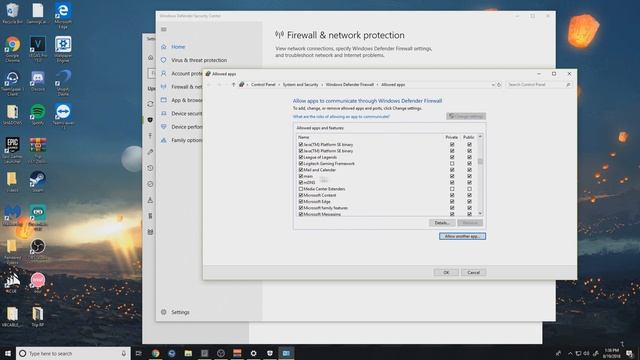Viewport: 640px width, 360px height.
Task: Open Wallpaper Engine desktop shortcut
Action: pyautogui.click(x=63, y=49)
